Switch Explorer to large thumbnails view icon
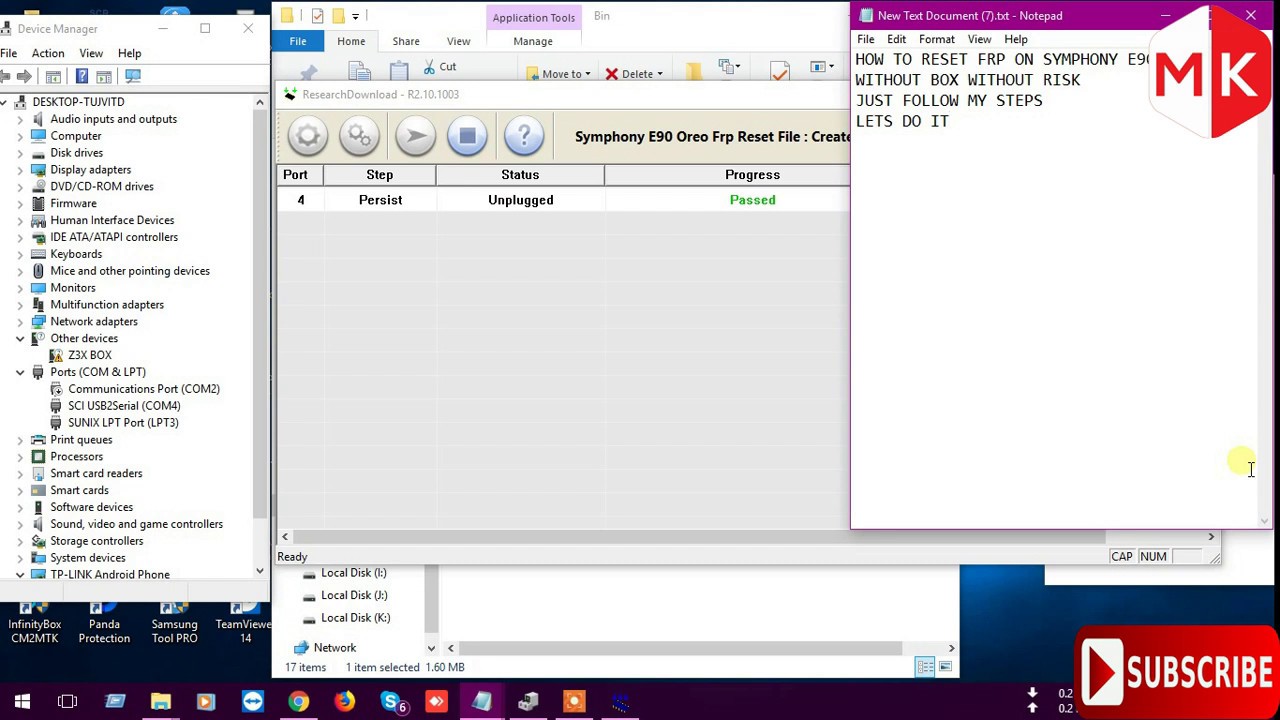The image size is (1280, 720). click(x=945, y=667)
